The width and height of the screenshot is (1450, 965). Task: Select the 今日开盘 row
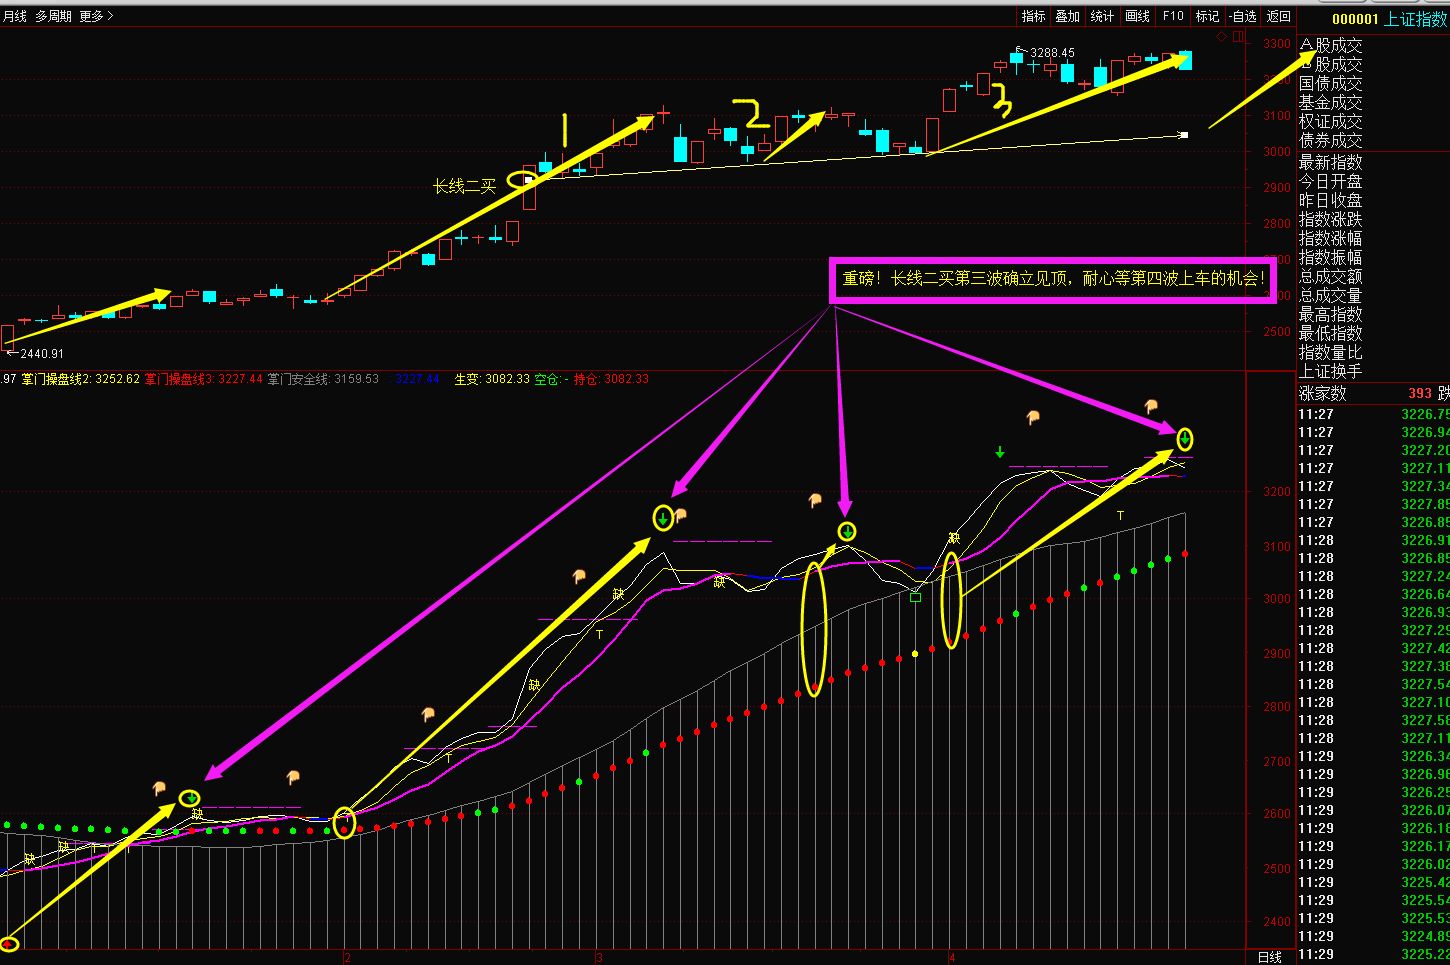pos(1330,181)
